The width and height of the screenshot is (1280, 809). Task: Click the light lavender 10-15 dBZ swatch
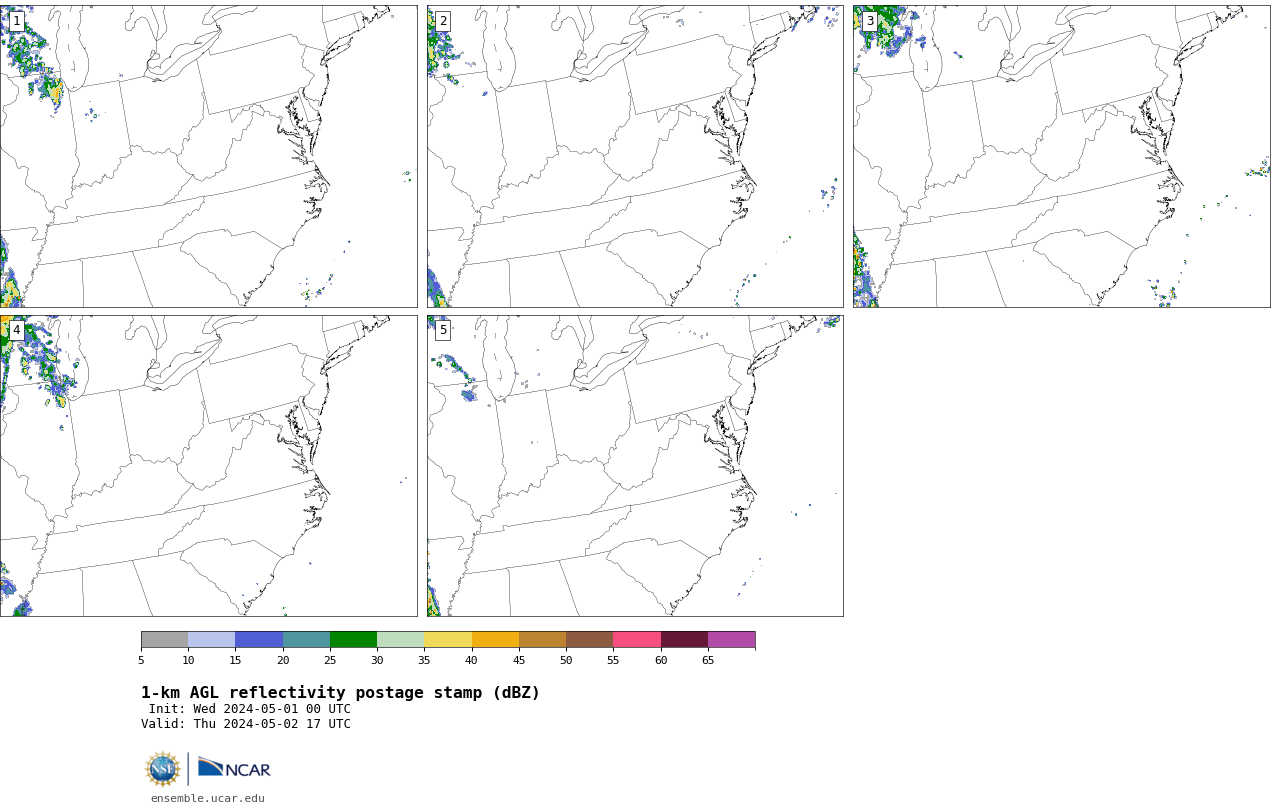click(211, 640)
